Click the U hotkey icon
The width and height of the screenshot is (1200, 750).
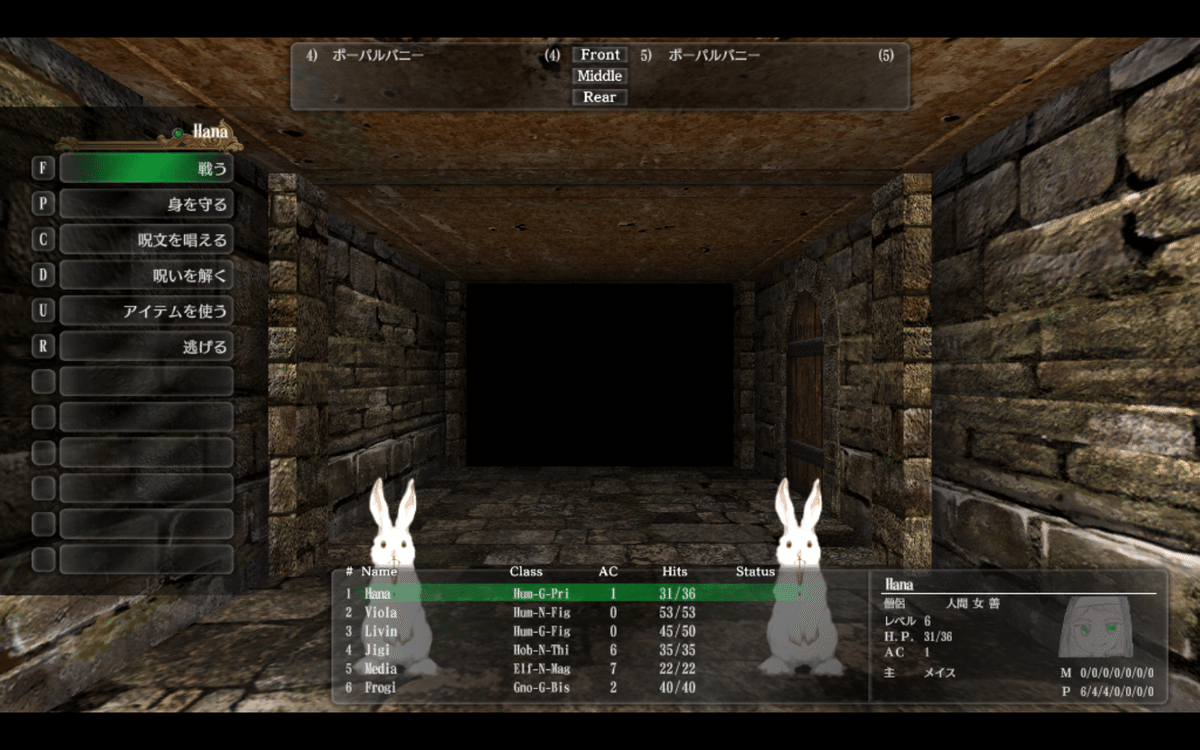pos(43,311)
